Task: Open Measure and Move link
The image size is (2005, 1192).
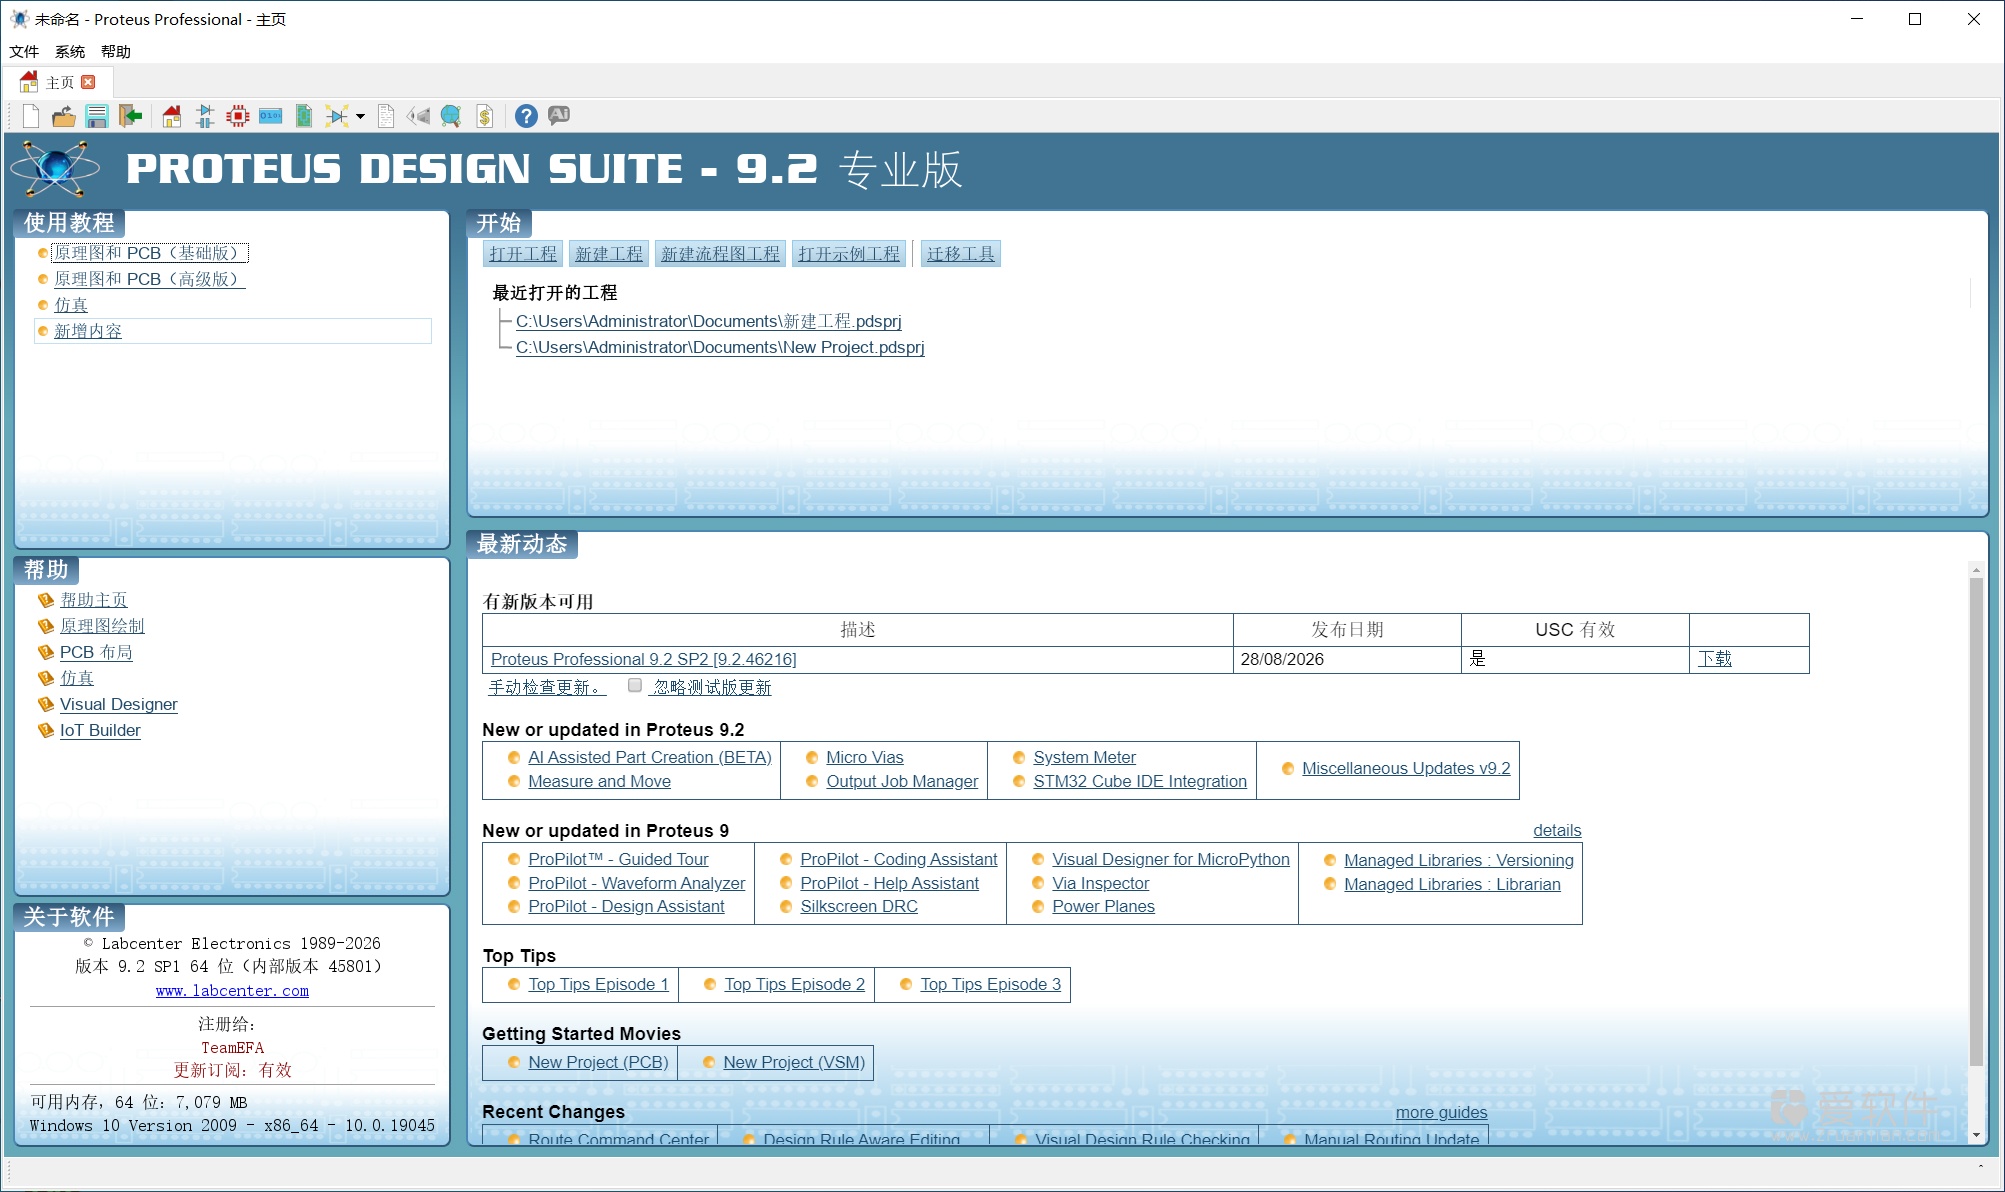Action: [599, 781]
